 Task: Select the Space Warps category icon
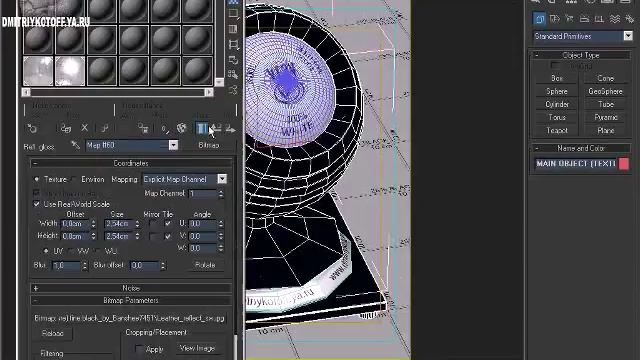coord(615,18)
